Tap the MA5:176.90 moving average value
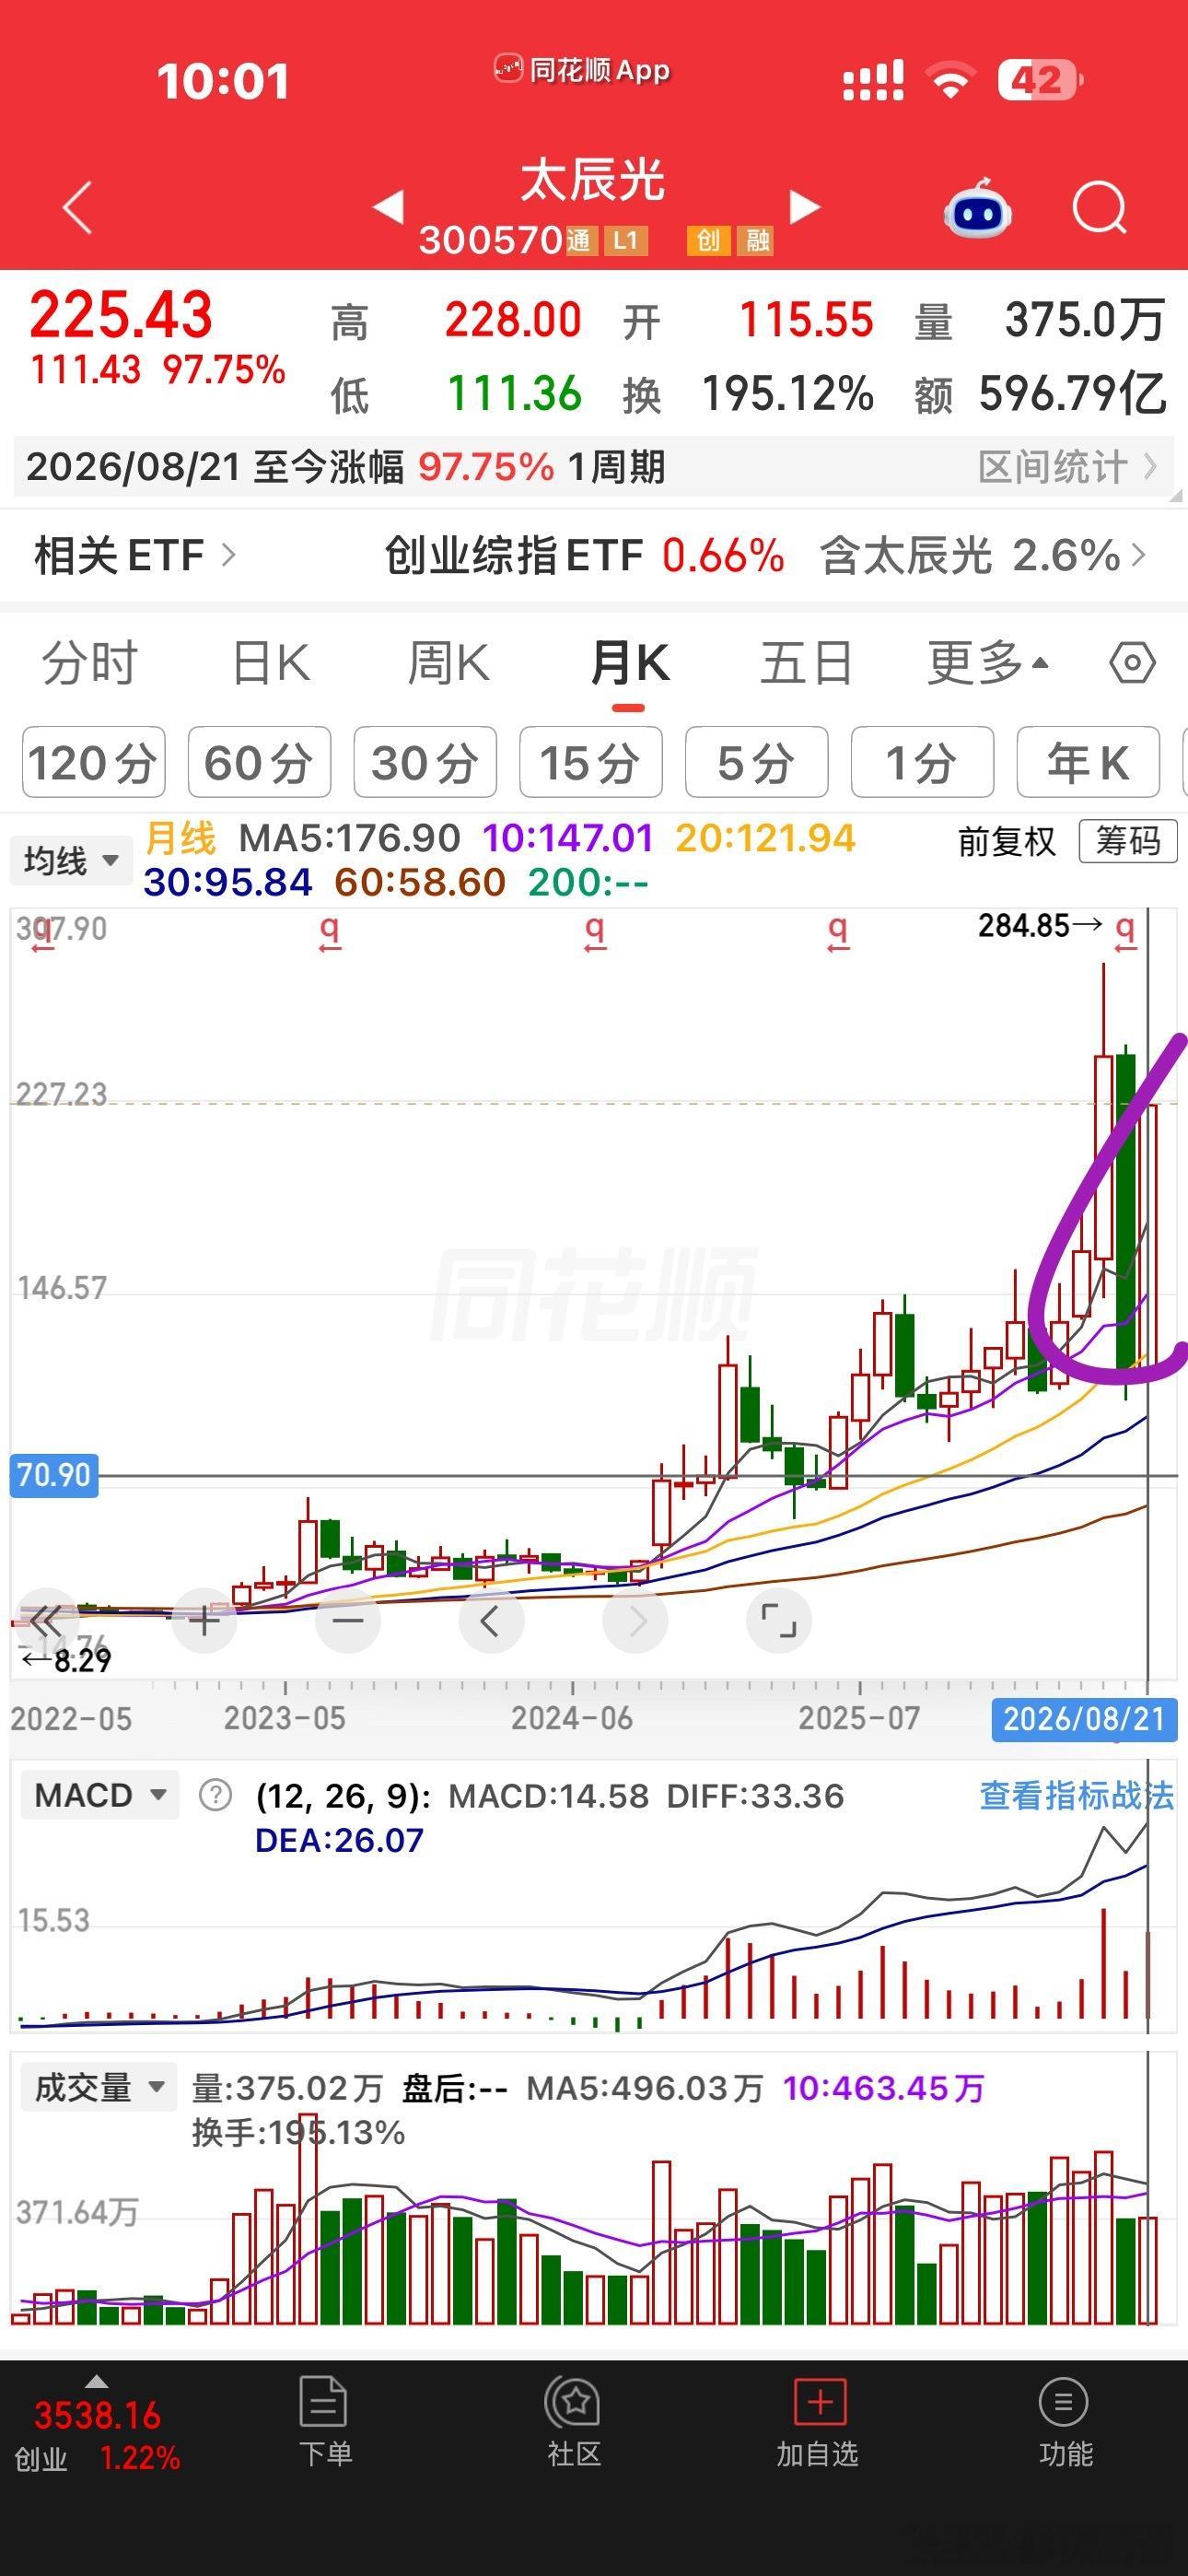 (349, 838)
